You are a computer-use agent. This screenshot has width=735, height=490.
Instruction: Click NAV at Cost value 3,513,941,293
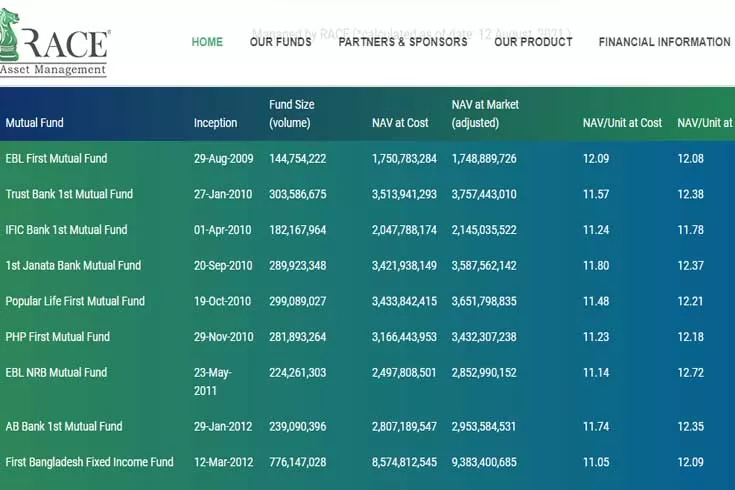[x=404, y=194]
